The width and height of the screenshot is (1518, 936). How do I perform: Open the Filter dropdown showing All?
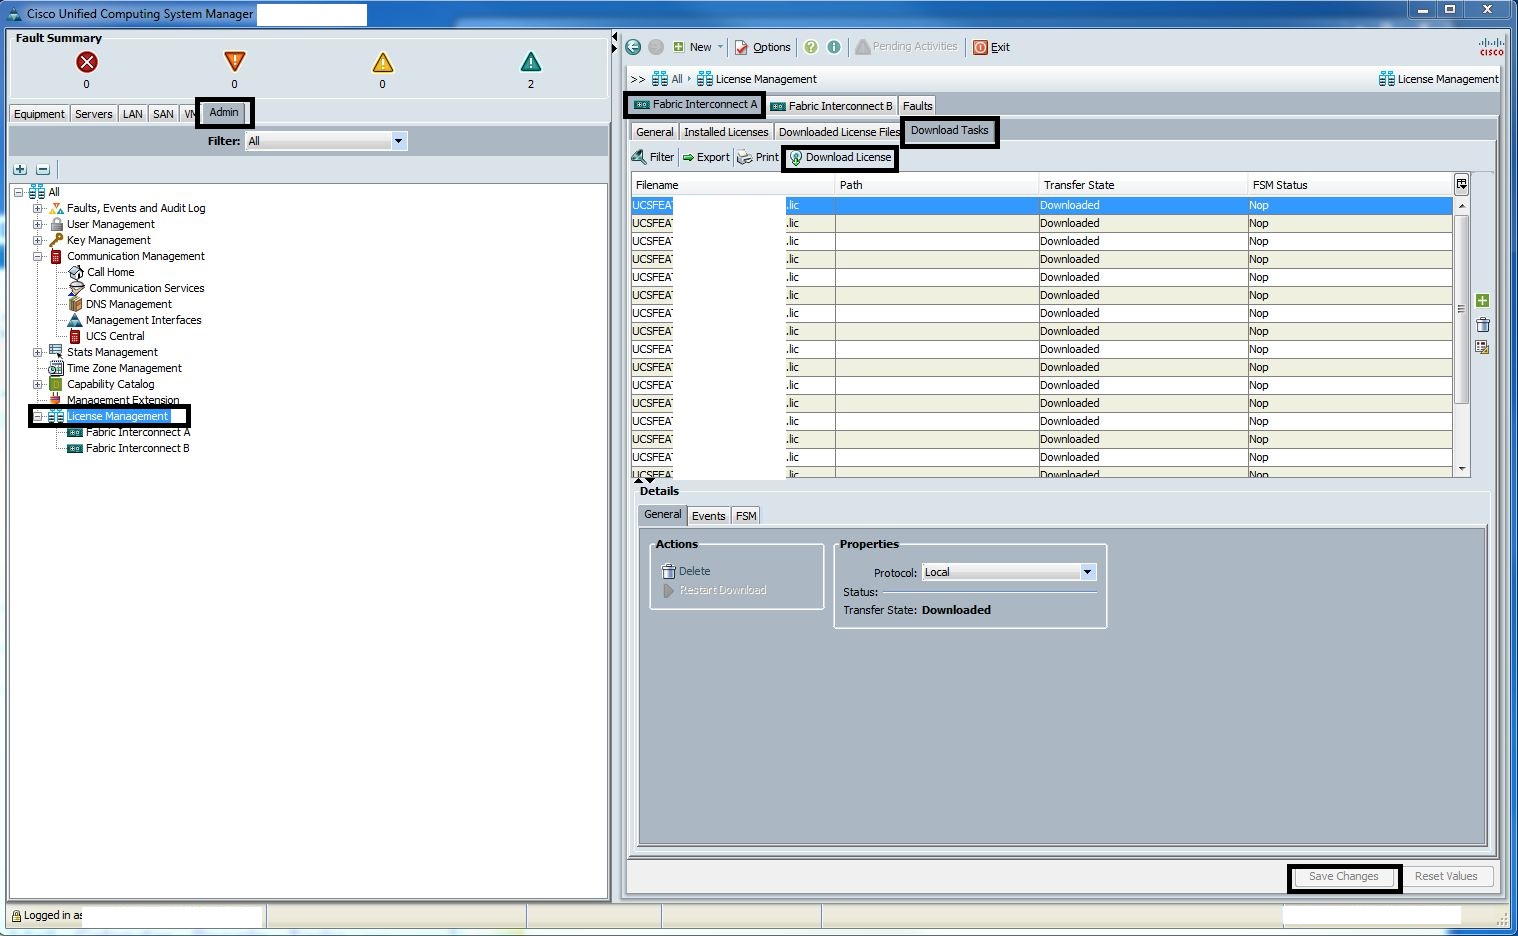(x=326, y=141)
